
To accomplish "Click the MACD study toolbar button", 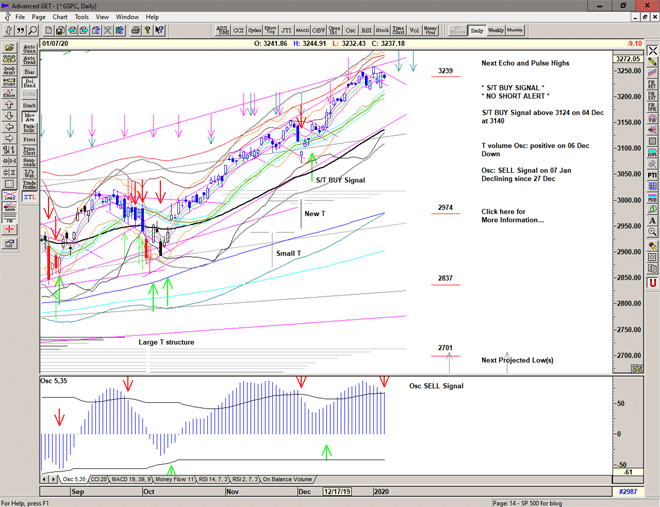I will pos(303,30).
